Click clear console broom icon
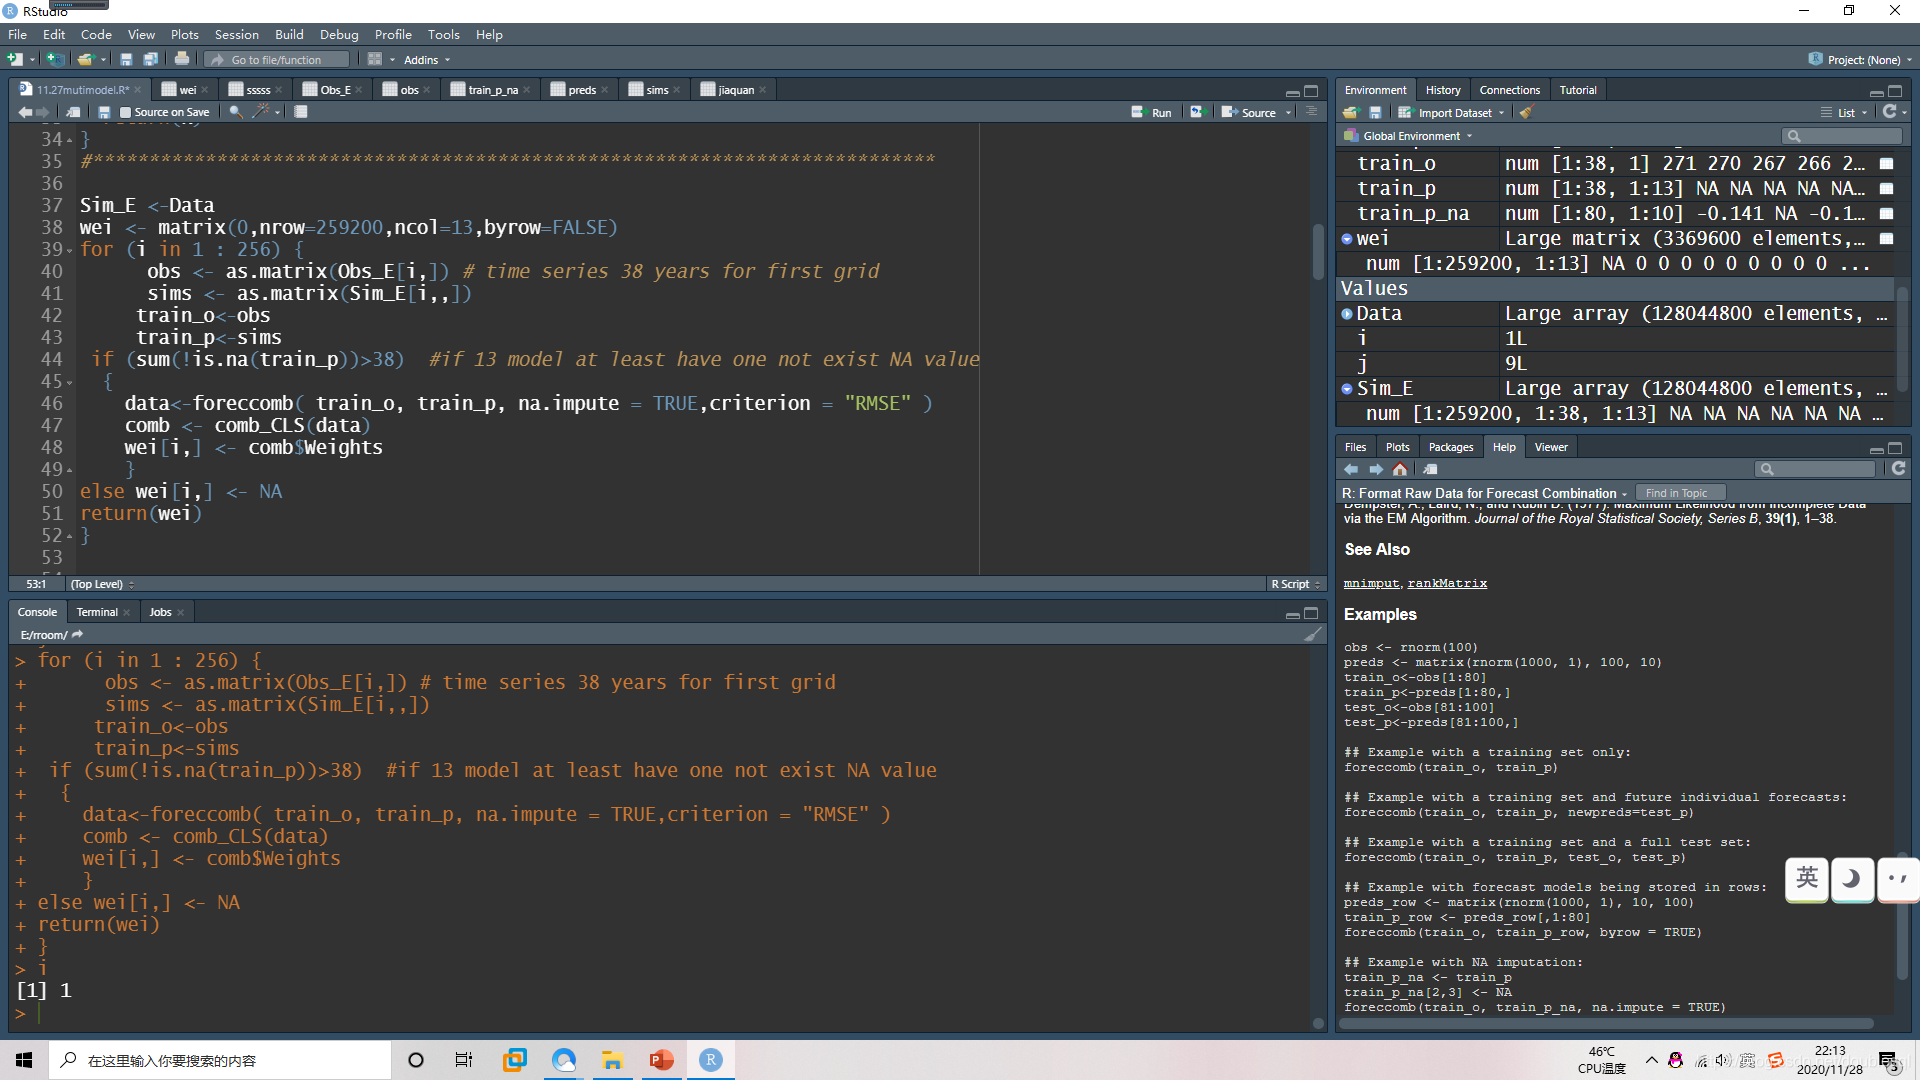The height and width of the screenshot is (1080, 1920). pos(1313,635)
